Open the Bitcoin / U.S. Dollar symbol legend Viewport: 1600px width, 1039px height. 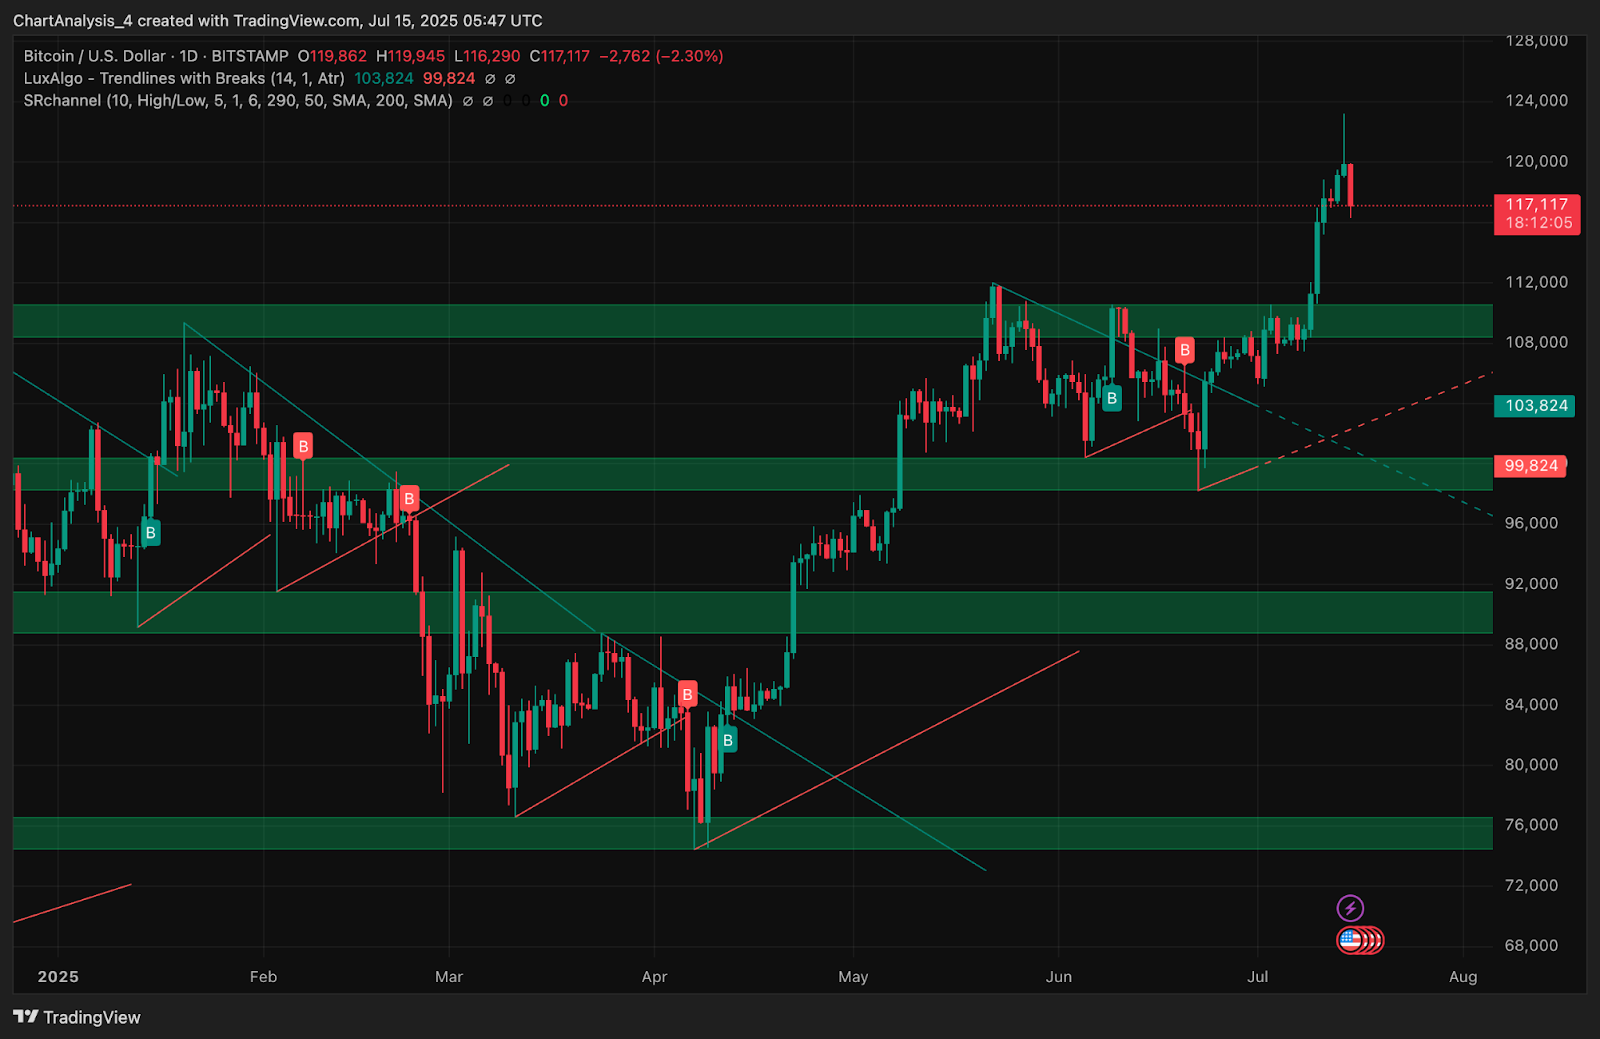pyautogui.click(x=156, y=56)
